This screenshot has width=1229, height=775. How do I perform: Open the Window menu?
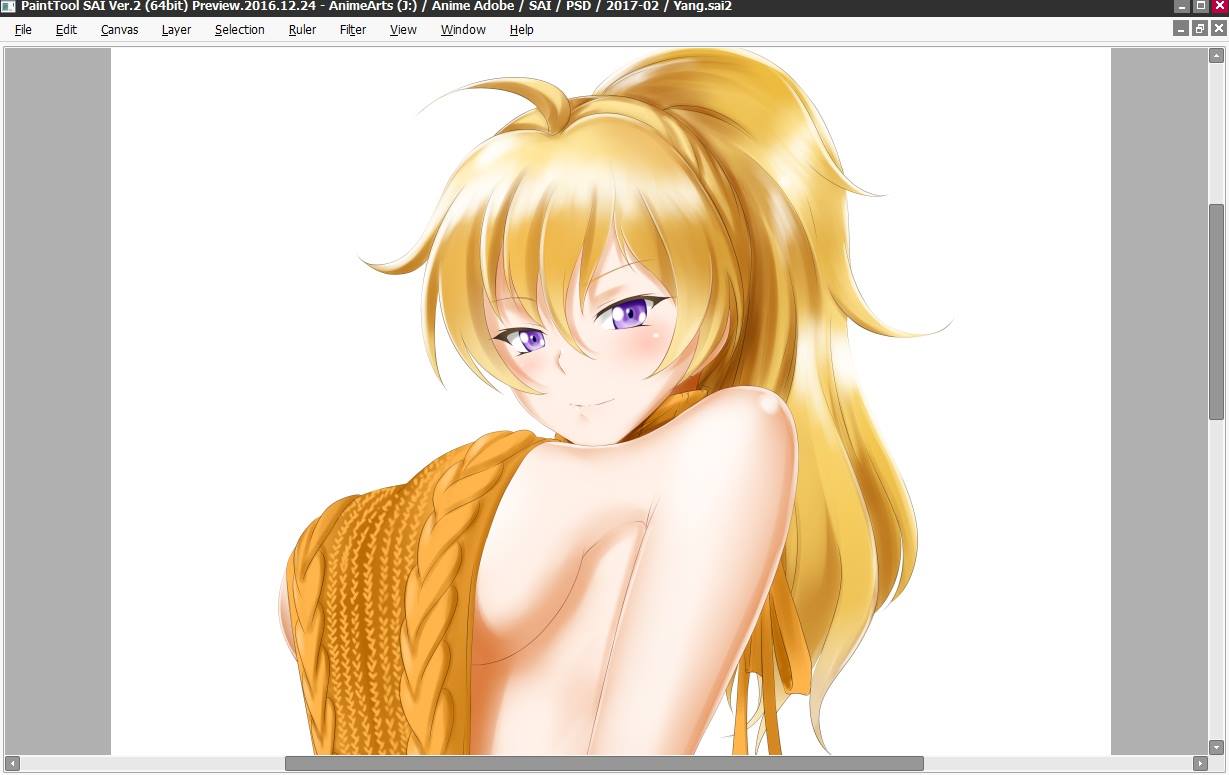(x=463, y=30)
